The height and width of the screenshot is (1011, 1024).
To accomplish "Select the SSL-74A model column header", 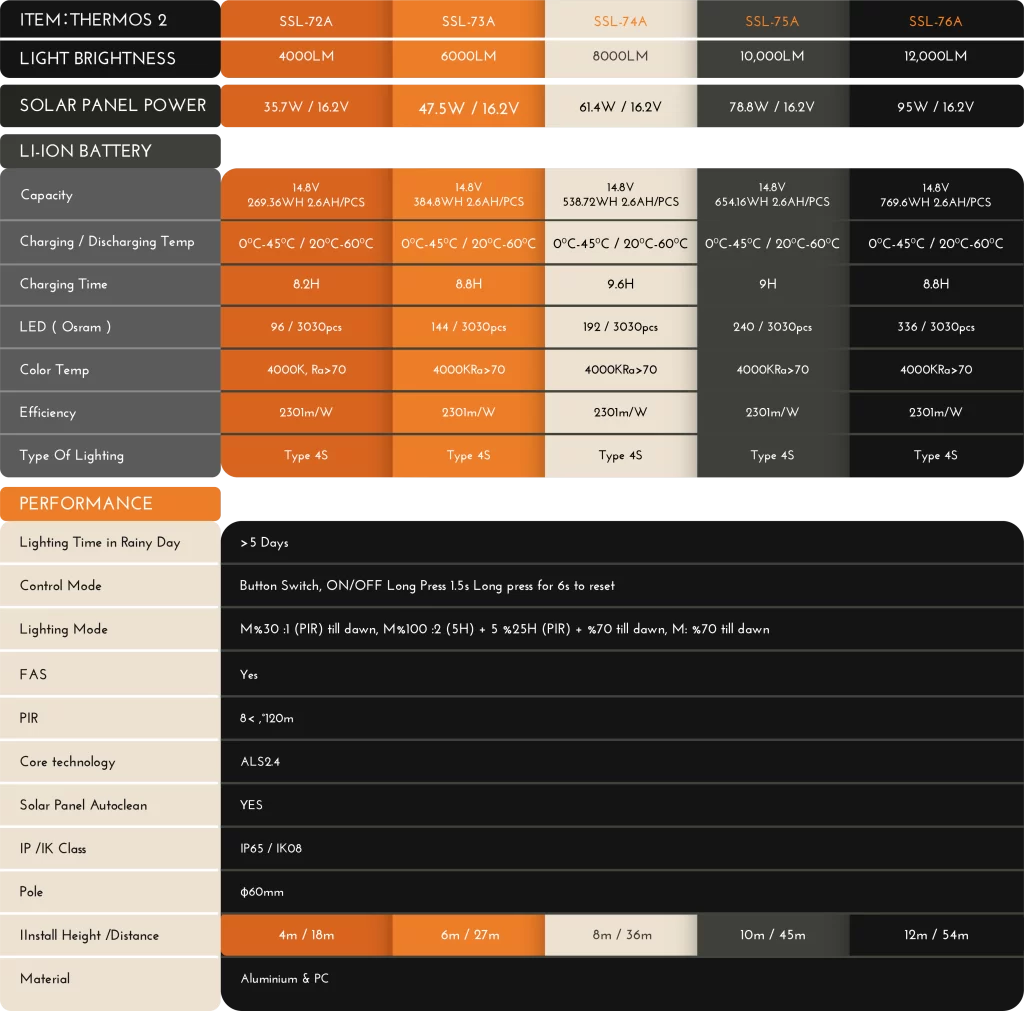I will (x=620, y=21).
